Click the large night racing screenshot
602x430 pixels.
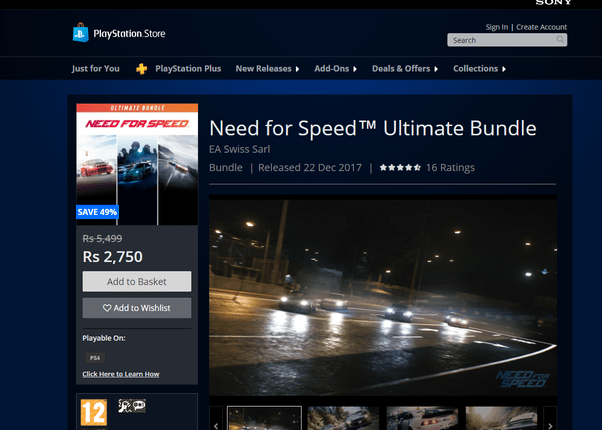(x=383, y=296)
